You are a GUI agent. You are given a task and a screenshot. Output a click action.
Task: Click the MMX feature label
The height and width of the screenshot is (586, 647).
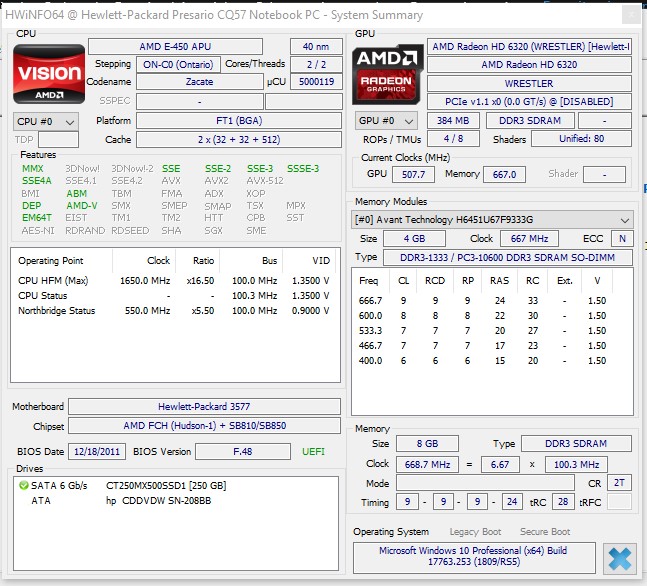(33, 168)
